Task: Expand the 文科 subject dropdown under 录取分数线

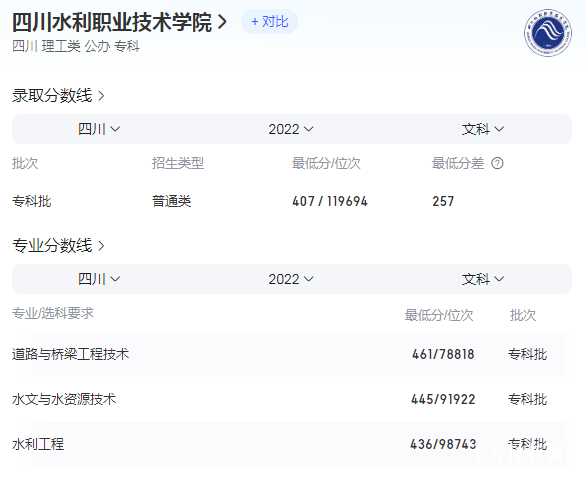Action: [483, 129]
